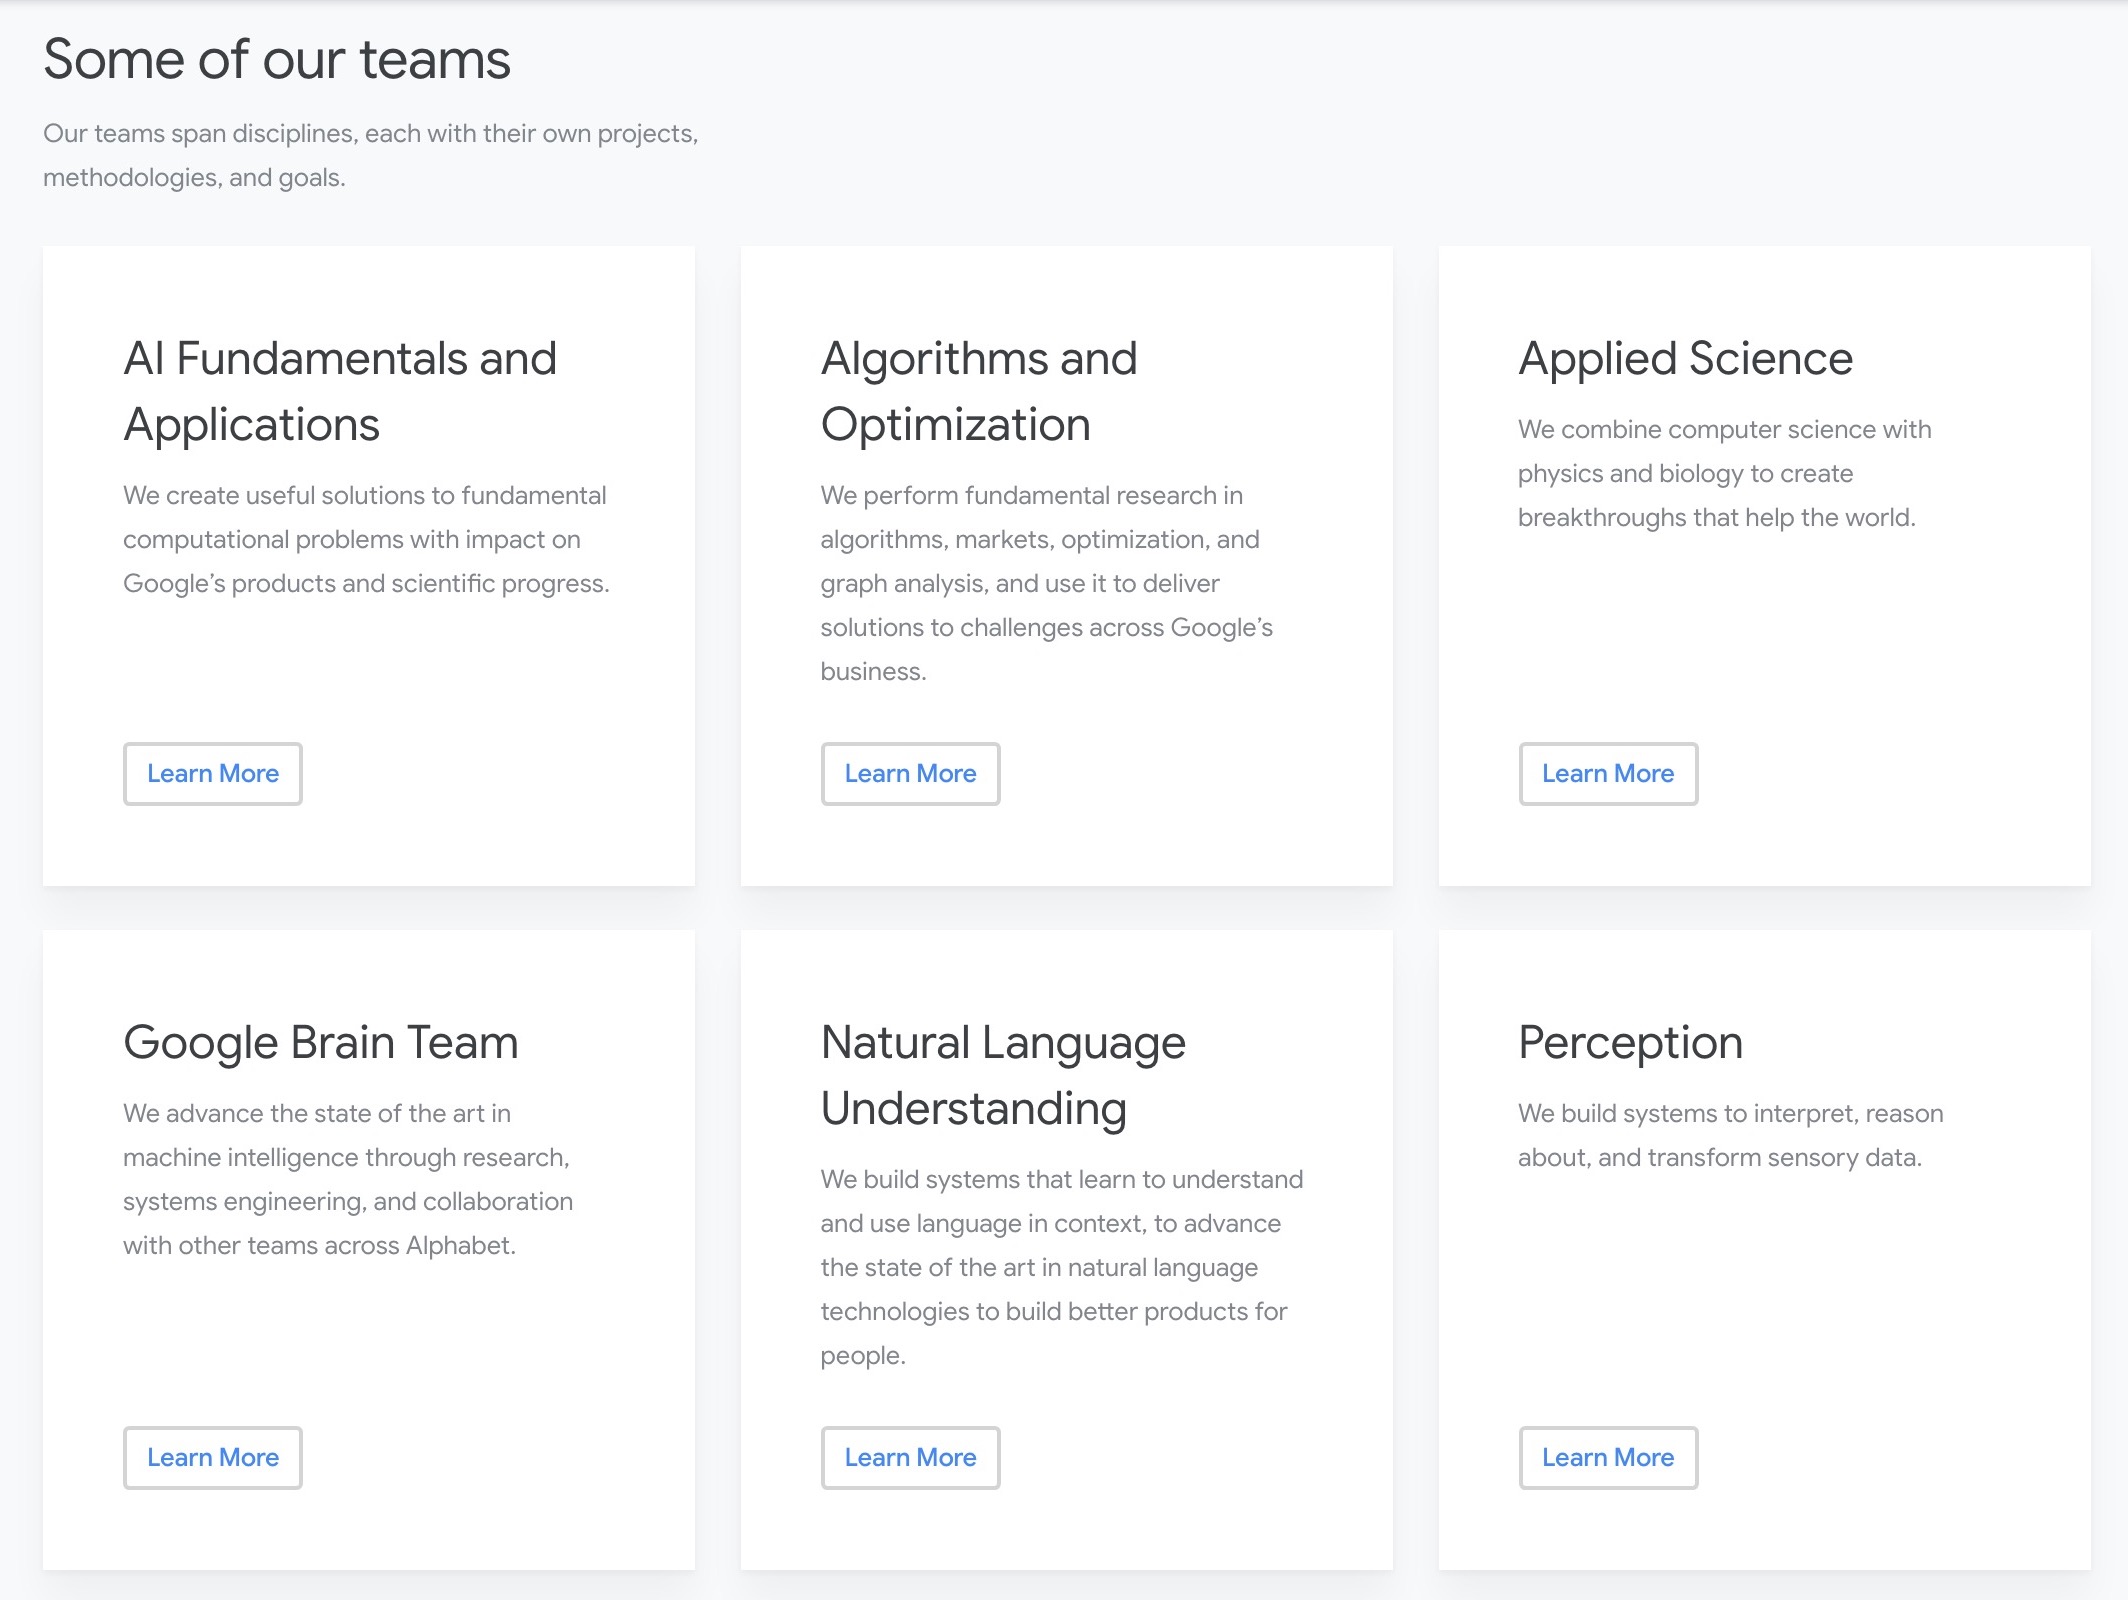
Task: Select the Natural Language Understanding heading
Action: tap(1002, 1074)
